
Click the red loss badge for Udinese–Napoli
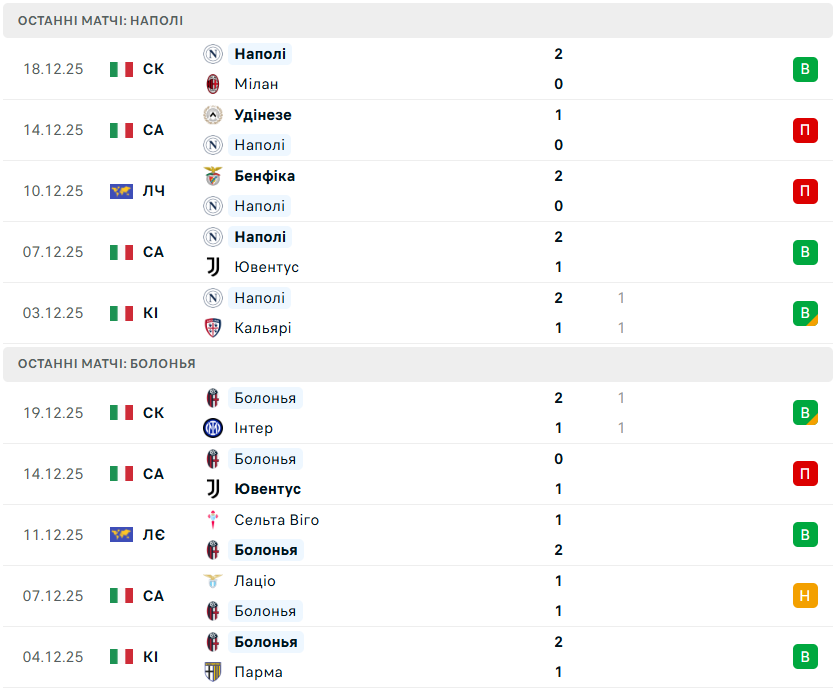(x=805, y=130)
